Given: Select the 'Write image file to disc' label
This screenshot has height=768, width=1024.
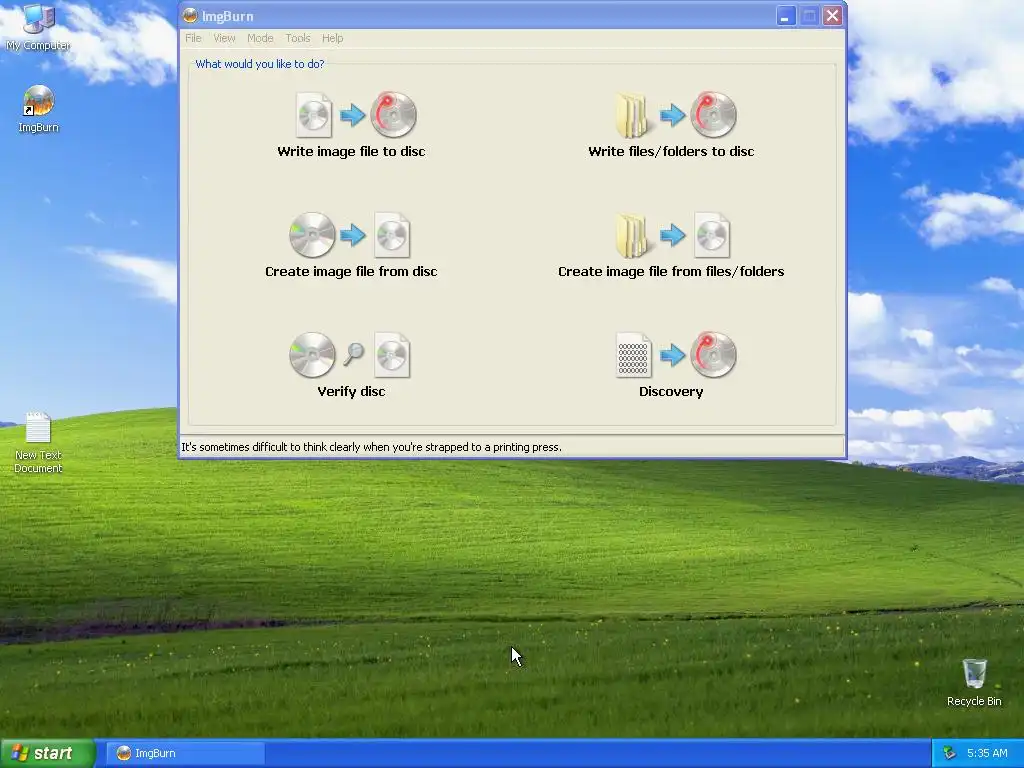Looking at the screenshot, I should point(351,152).
